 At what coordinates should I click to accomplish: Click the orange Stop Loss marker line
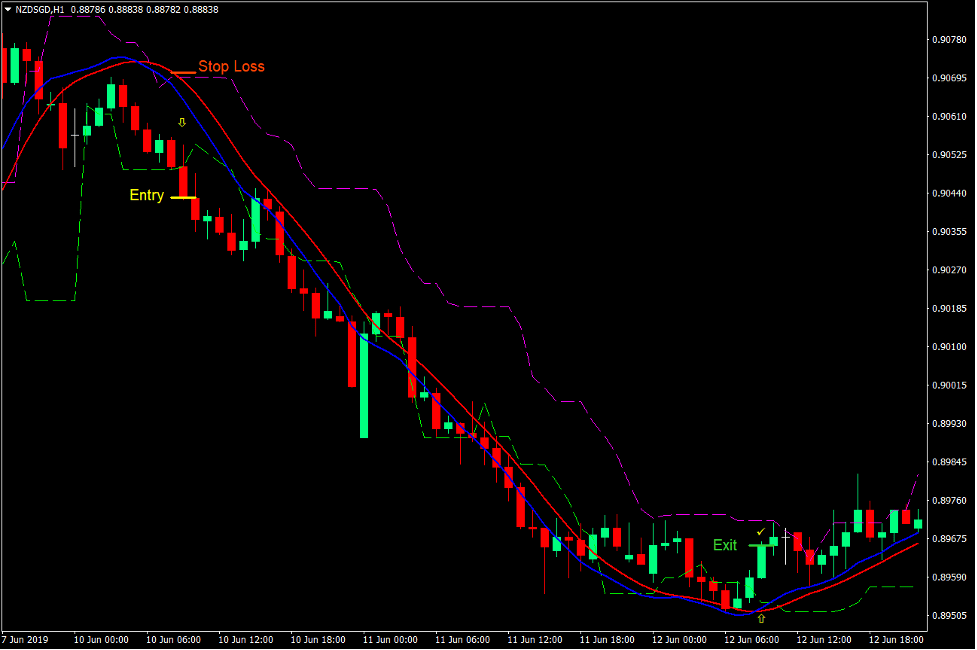[183, 73]
